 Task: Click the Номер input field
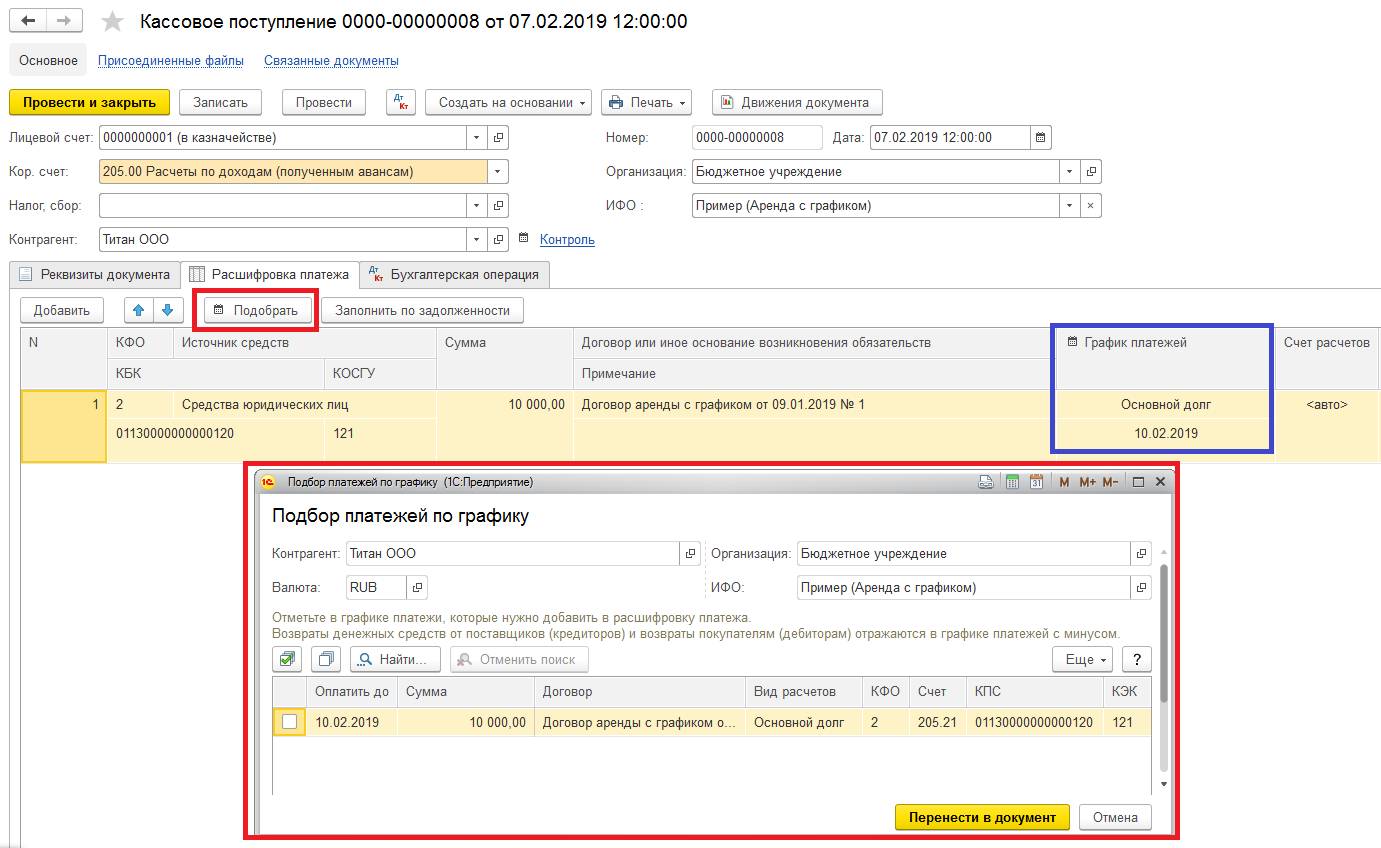pyautogui.click(x=757, y=138)
